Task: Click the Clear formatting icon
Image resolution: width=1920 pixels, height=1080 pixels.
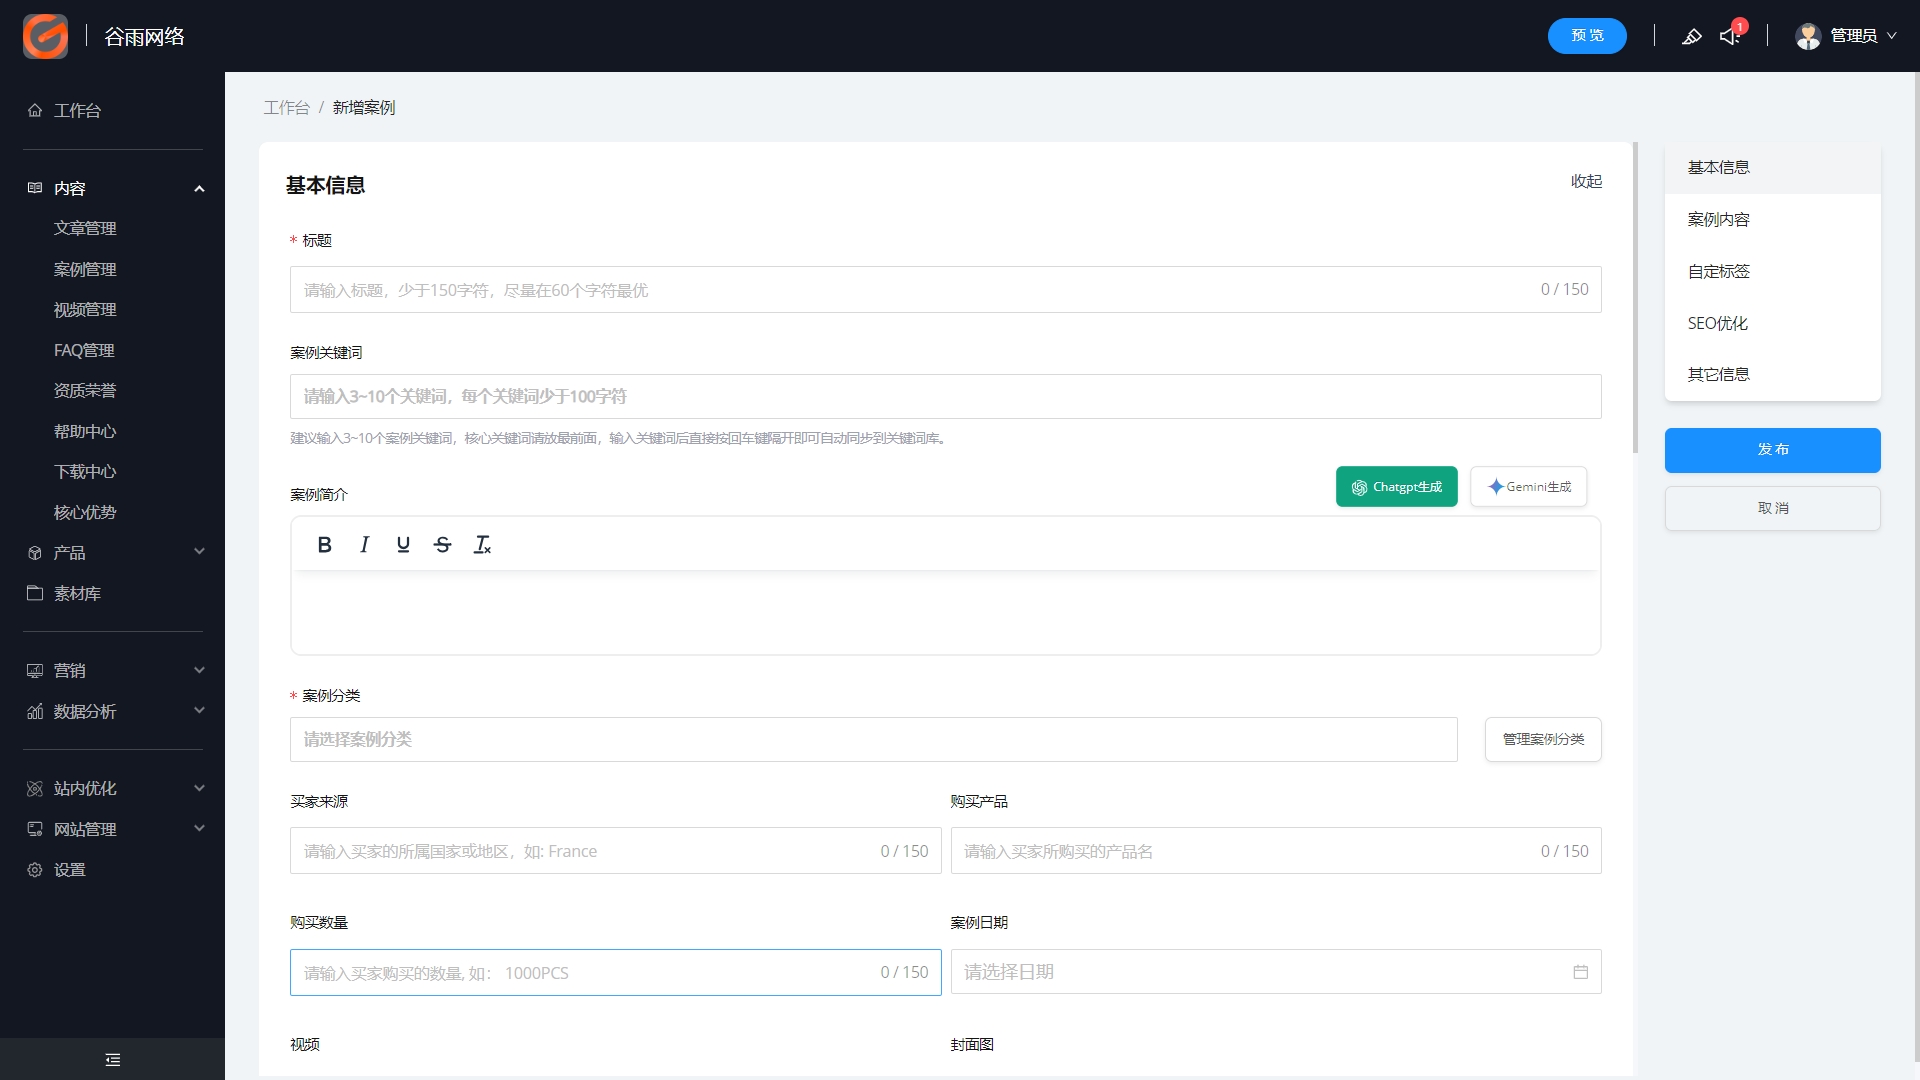Action: pyautogui.click(x=482, y=545)
